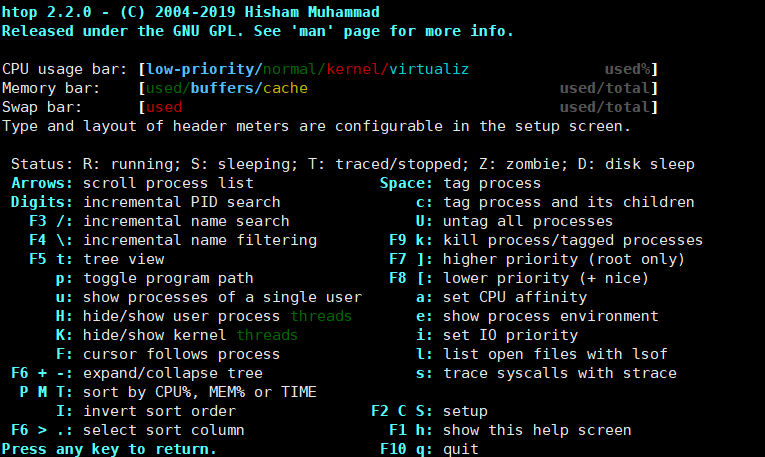Click 'select sort column' description
The image size is (765, 457).
click(164, 431)
